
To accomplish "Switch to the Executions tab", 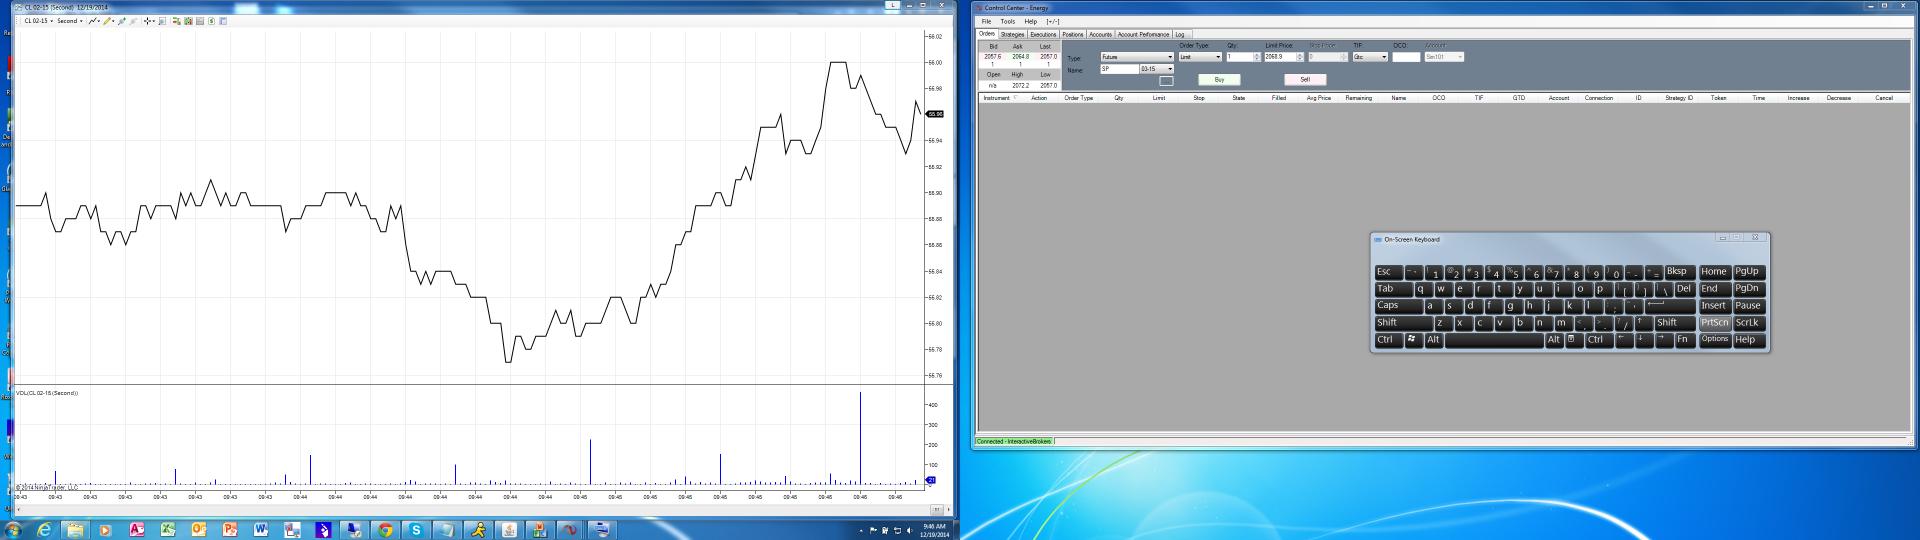I will [1043, 34].
